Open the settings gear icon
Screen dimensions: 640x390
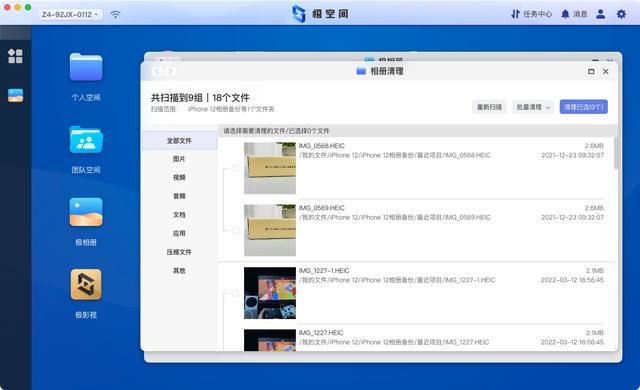tap(621, 14)
